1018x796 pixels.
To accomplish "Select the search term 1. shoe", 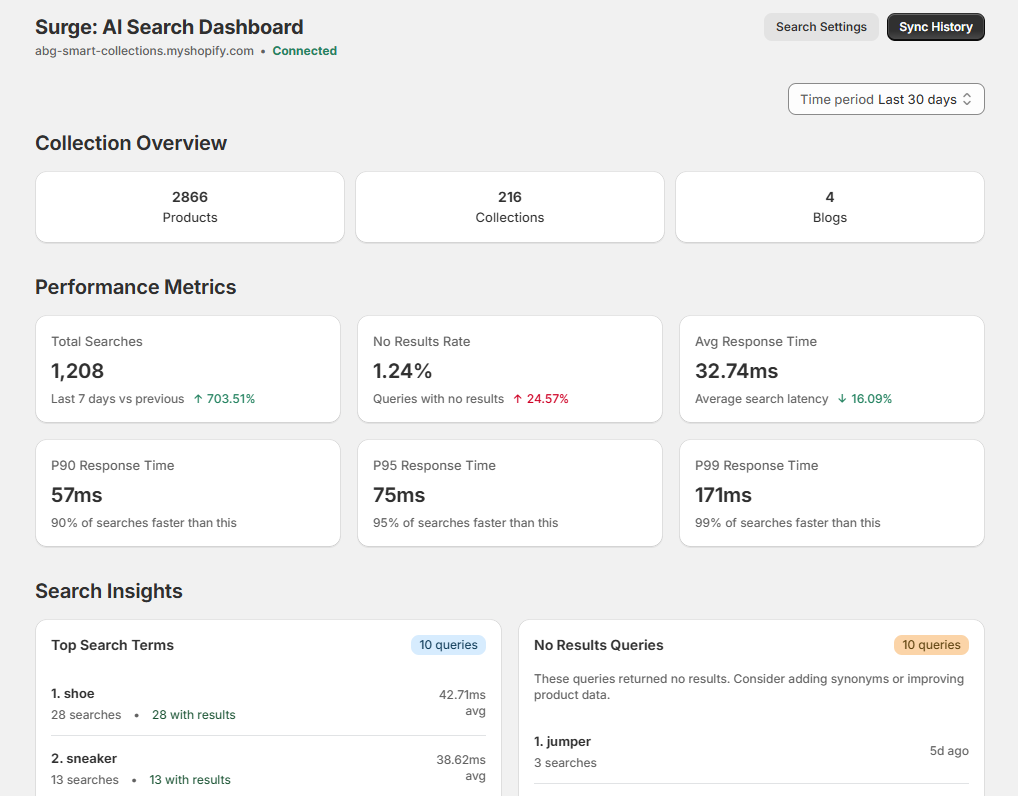I will (73, 693).
